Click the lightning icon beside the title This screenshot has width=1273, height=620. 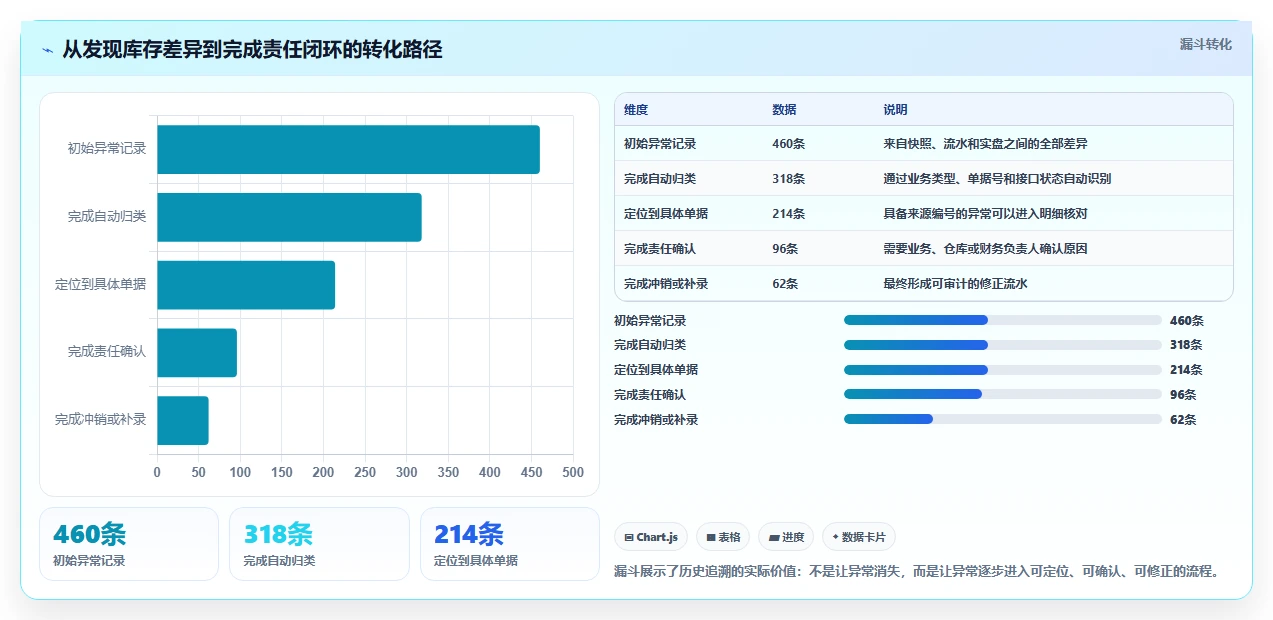click(x=47, y=50)
